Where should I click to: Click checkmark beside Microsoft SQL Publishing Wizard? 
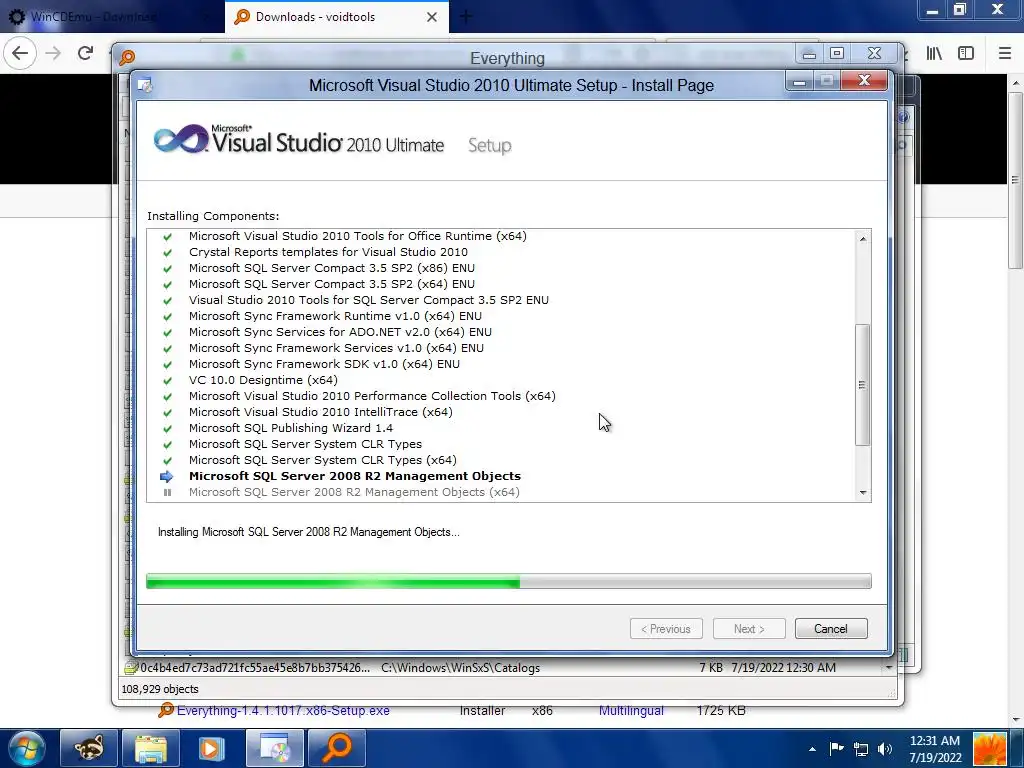(x=167, y=428)
